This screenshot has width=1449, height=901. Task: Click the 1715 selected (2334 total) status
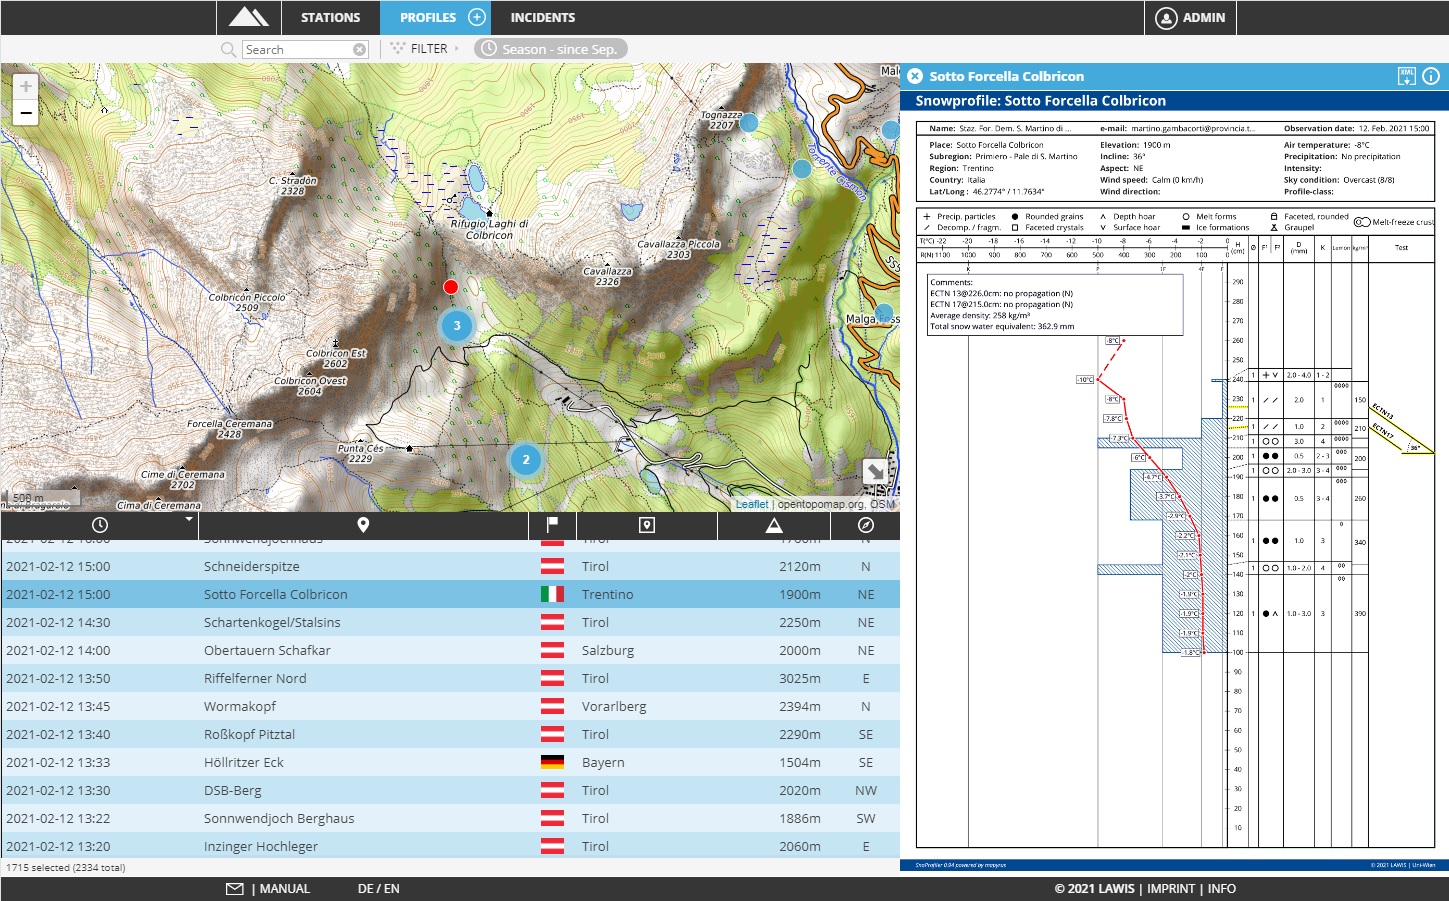[x=66, y=868]
